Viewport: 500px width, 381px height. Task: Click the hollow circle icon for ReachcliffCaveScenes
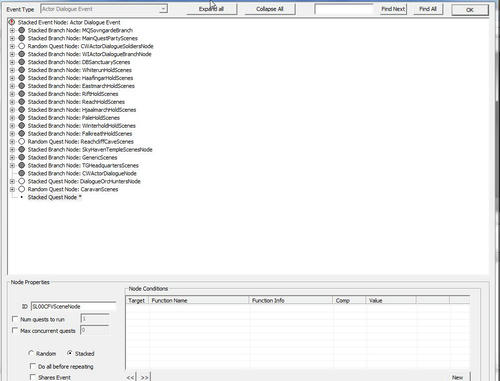22,142
